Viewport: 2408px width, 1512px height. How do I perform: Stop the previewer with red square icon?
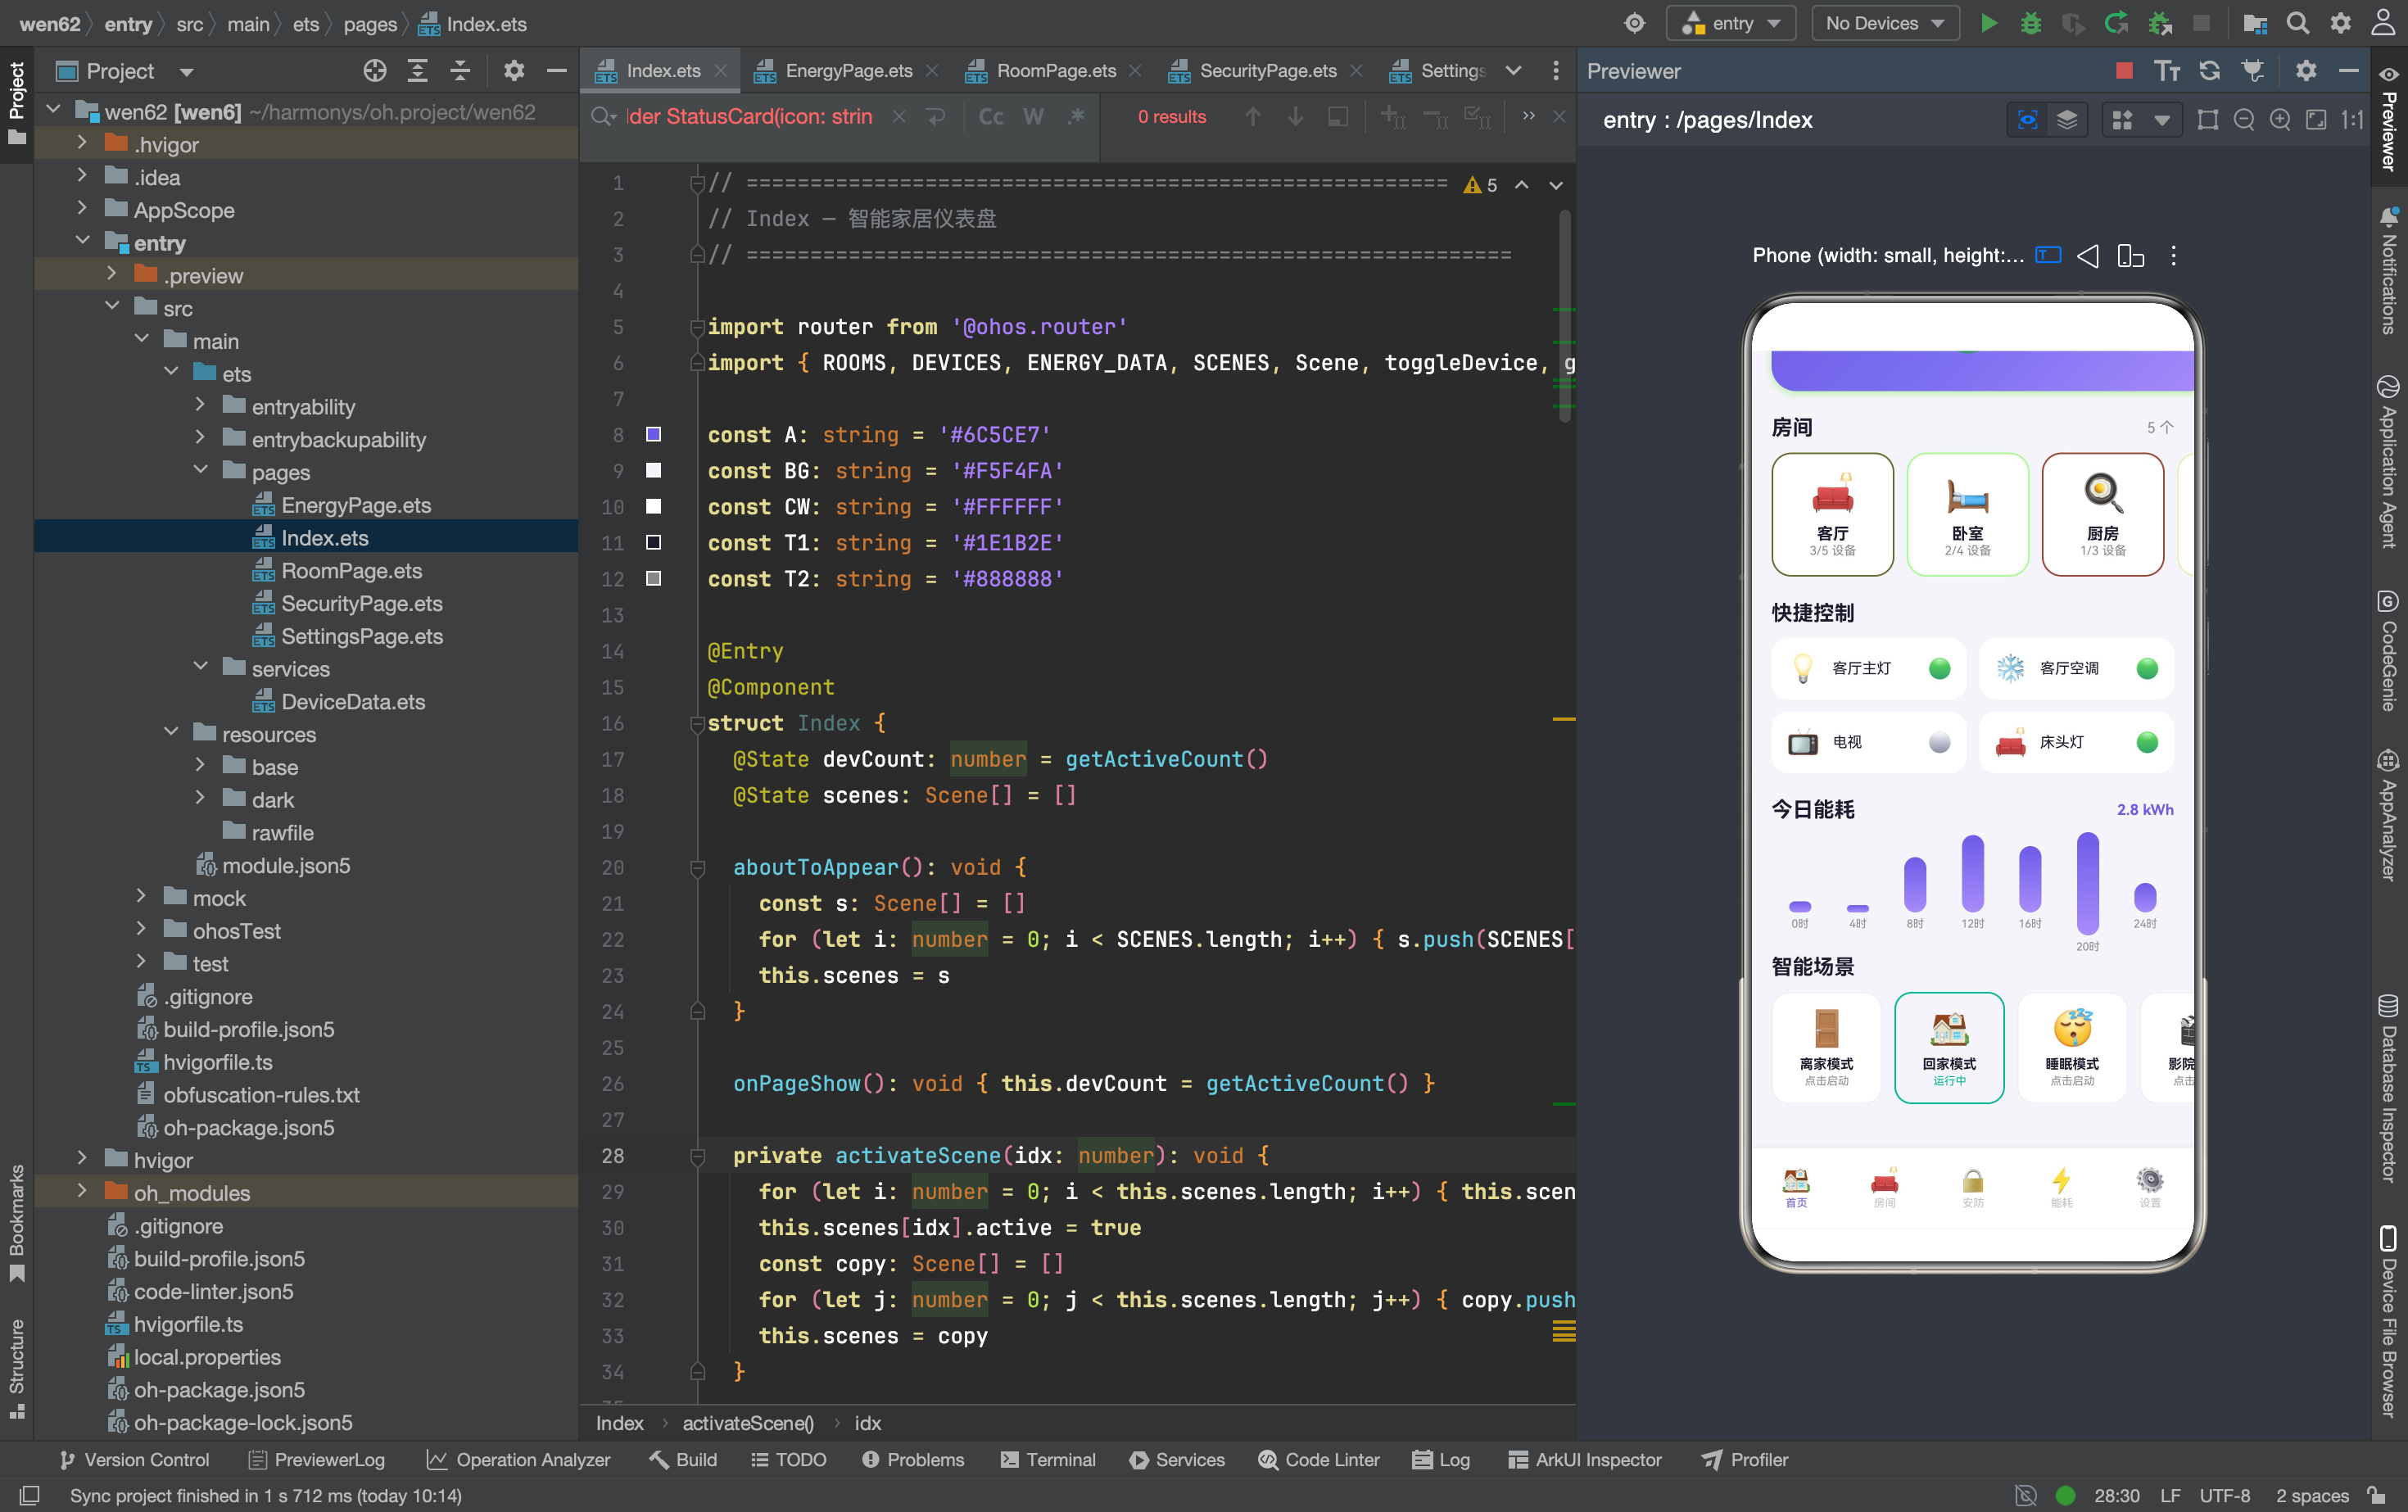[x=2125, y=70]
